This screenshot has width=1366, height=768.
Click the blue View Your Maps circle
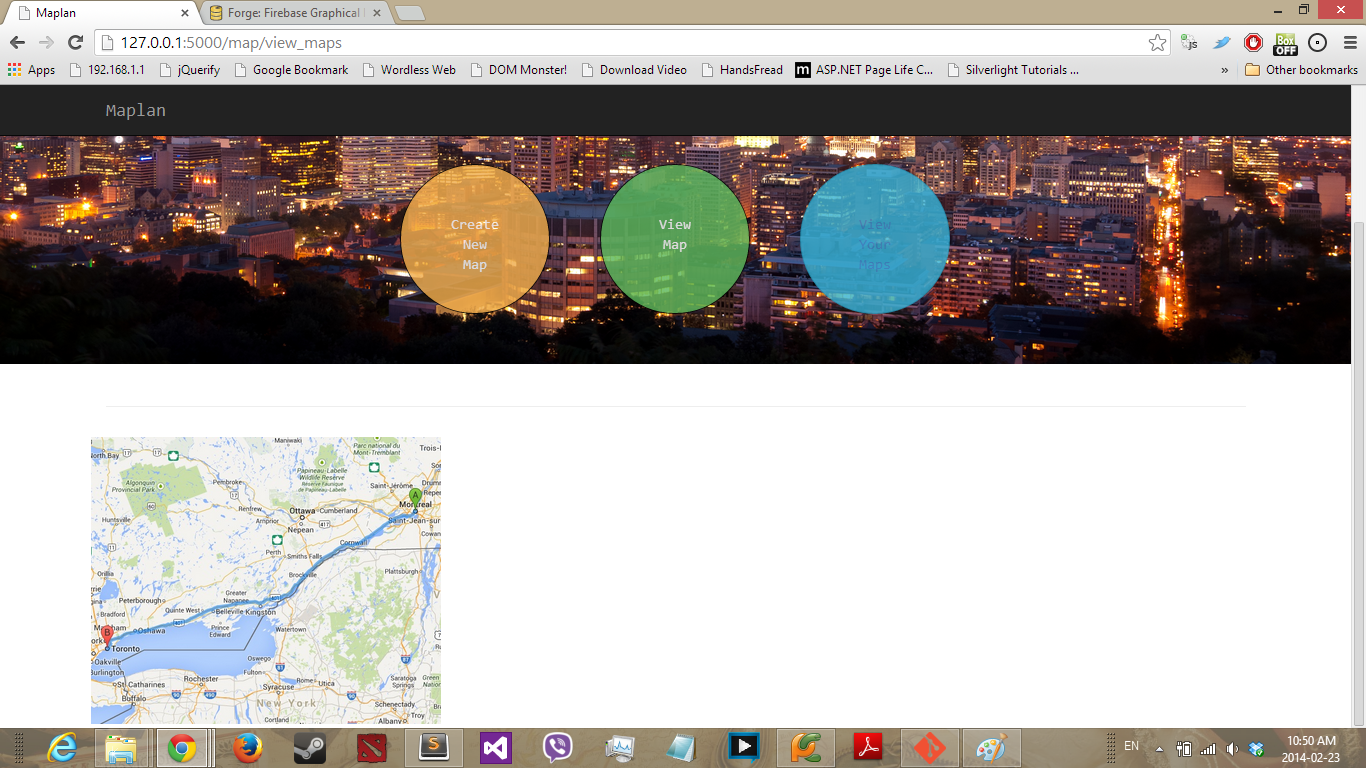(875, 239)
